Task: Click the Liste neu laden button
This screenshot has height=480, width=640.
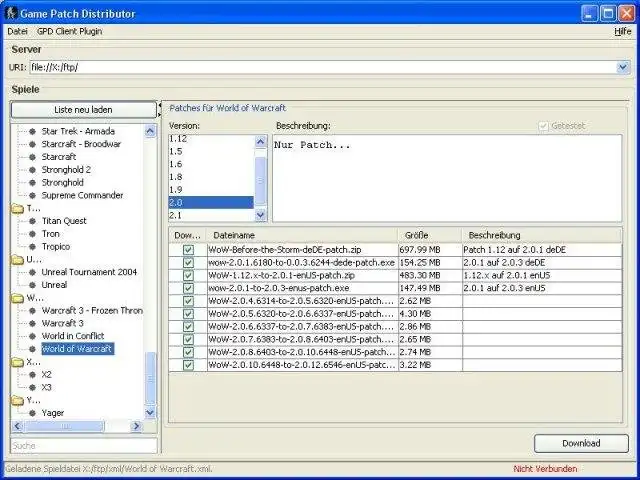Action: [x=83, y=110]
